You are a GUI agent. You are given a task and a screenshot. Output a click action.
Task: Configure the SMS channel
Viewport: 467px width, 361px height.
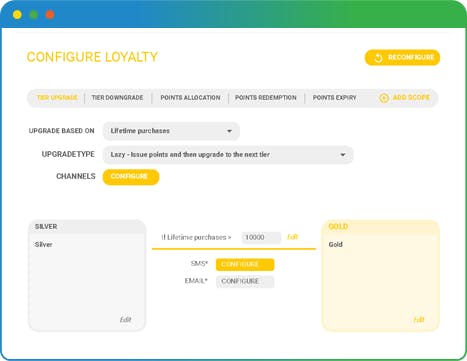click(245, 264)
